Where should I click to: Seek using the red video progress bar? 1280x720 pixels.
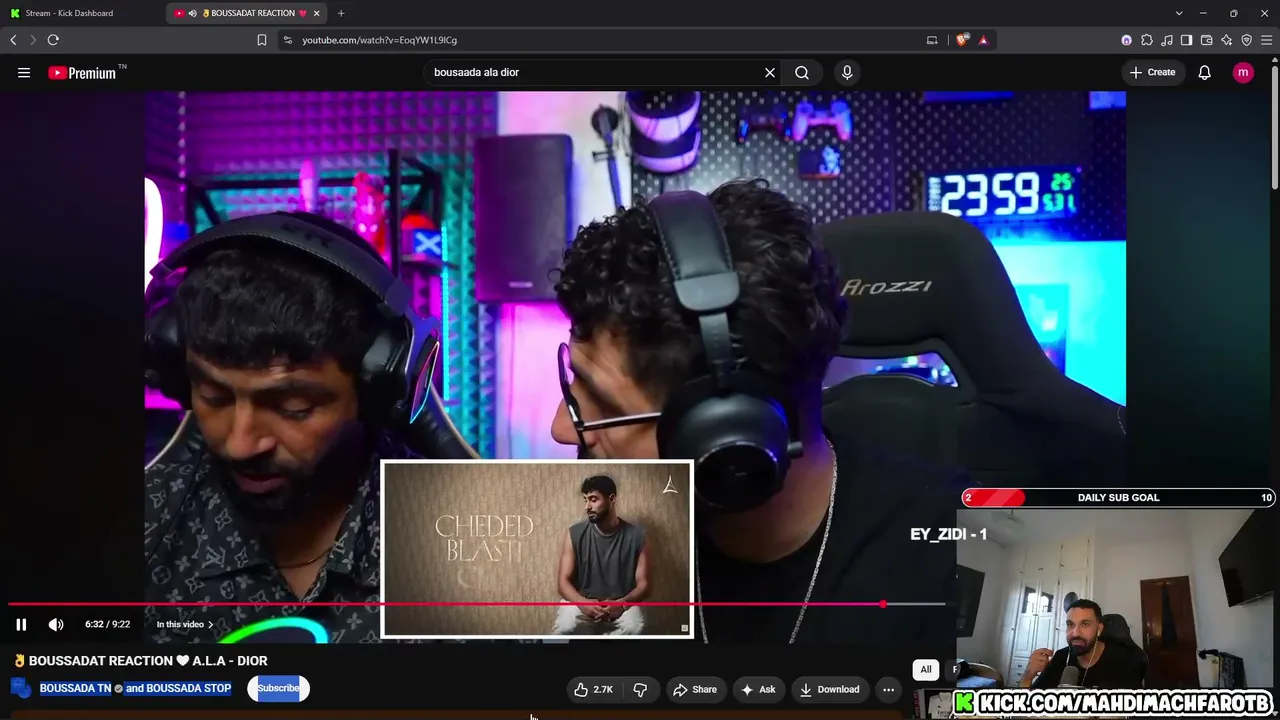476,604
